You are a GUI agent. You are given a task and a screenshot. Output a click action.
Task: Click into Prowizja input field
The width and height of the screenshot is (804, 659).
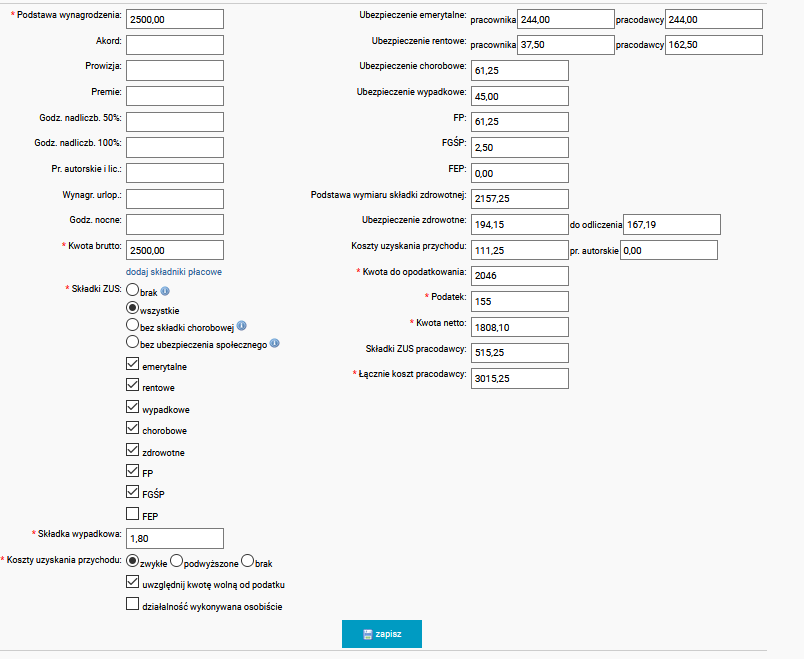pos(175,70)
